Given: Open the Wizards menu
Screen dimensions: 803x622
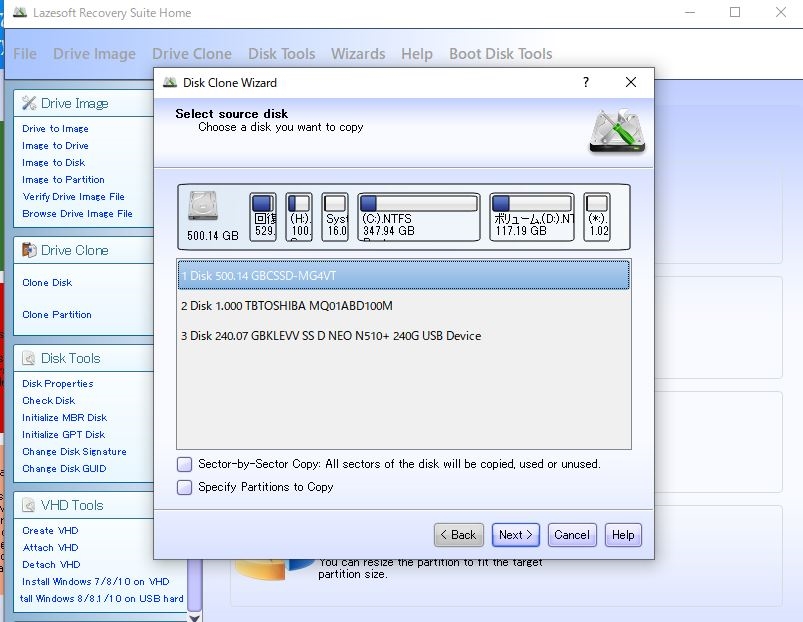Looking at the screenshot, I should tap(358, 54).
